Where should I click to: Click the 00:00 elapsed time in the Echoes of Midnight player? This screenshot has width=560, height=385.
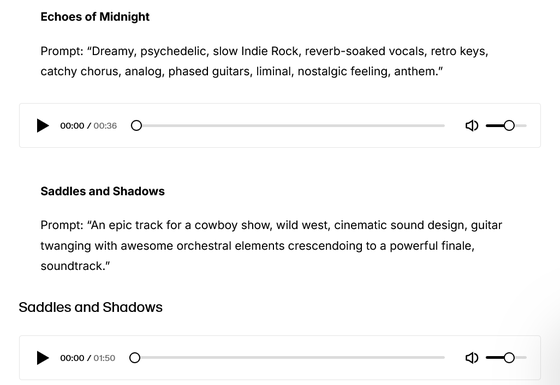(72, 126)
